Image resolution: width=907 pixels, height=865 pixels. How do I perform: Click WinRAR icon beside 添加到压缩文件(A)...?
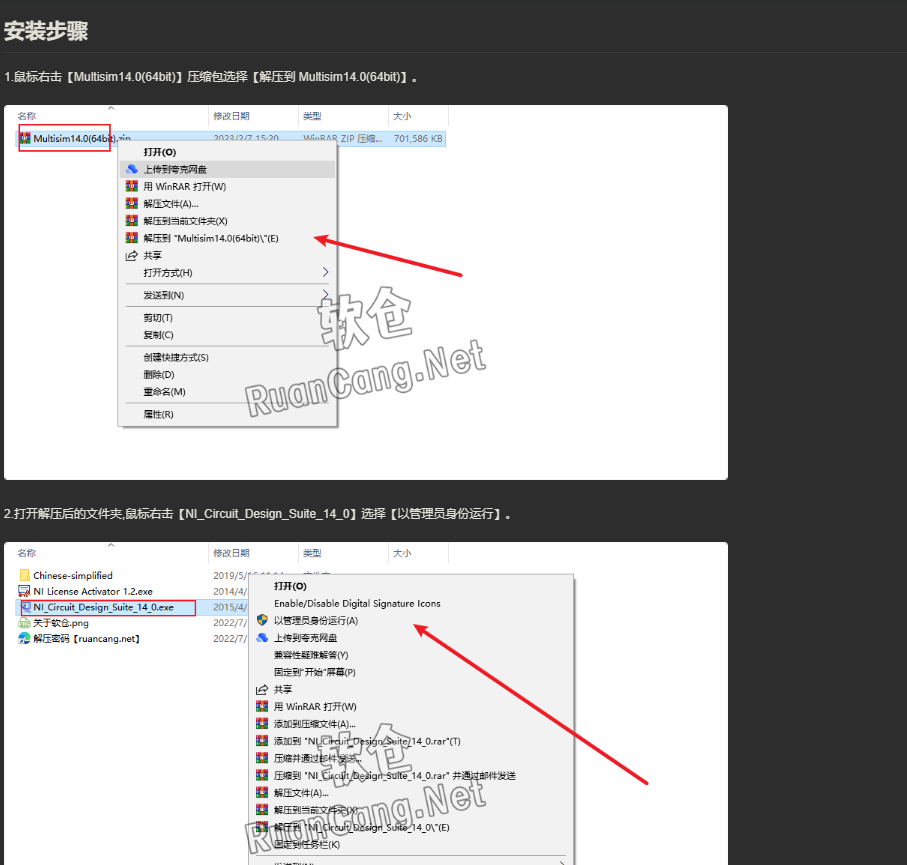(x=262, y=724)
